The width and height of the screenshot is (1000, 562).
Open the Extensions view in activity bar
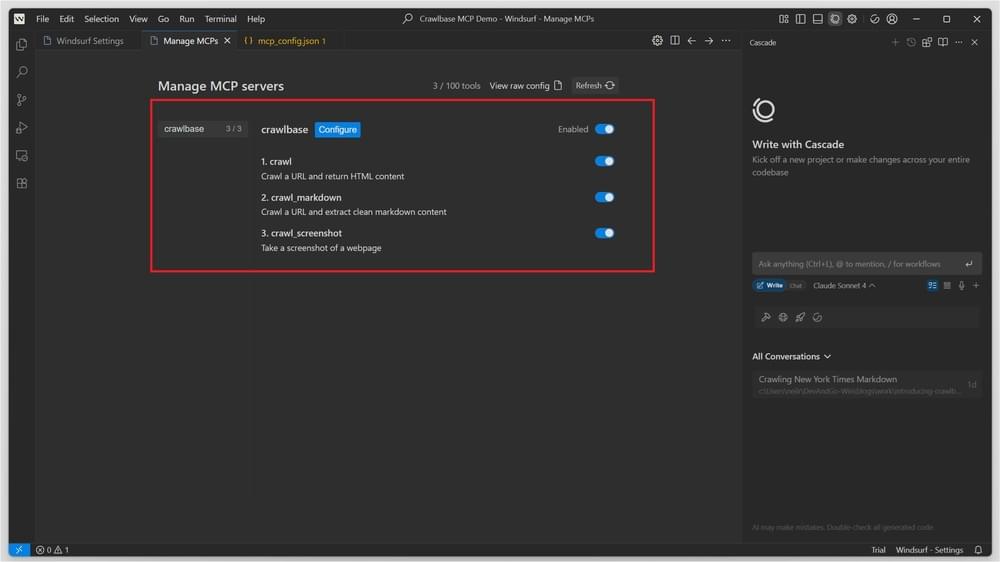[21, 183]
